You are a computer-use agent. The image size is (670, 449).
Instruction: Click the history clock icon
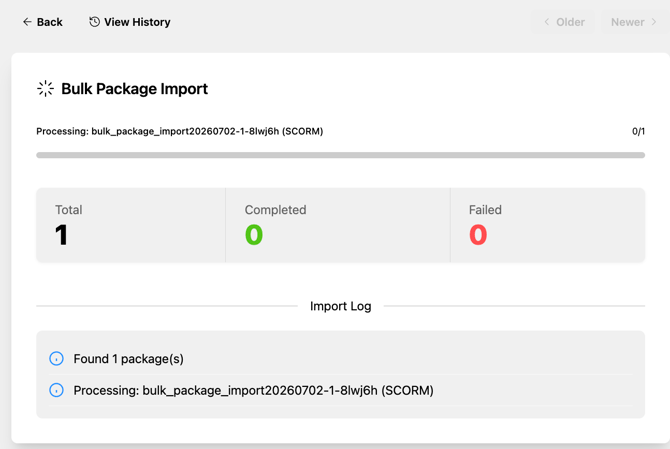coord(94,22)
